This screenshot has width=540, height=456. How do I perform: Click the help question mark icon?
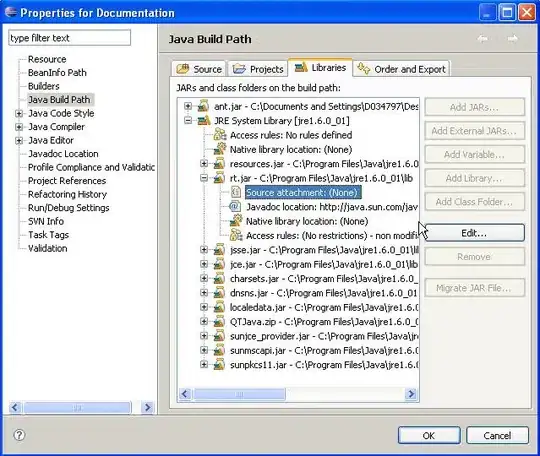(19, 435)
